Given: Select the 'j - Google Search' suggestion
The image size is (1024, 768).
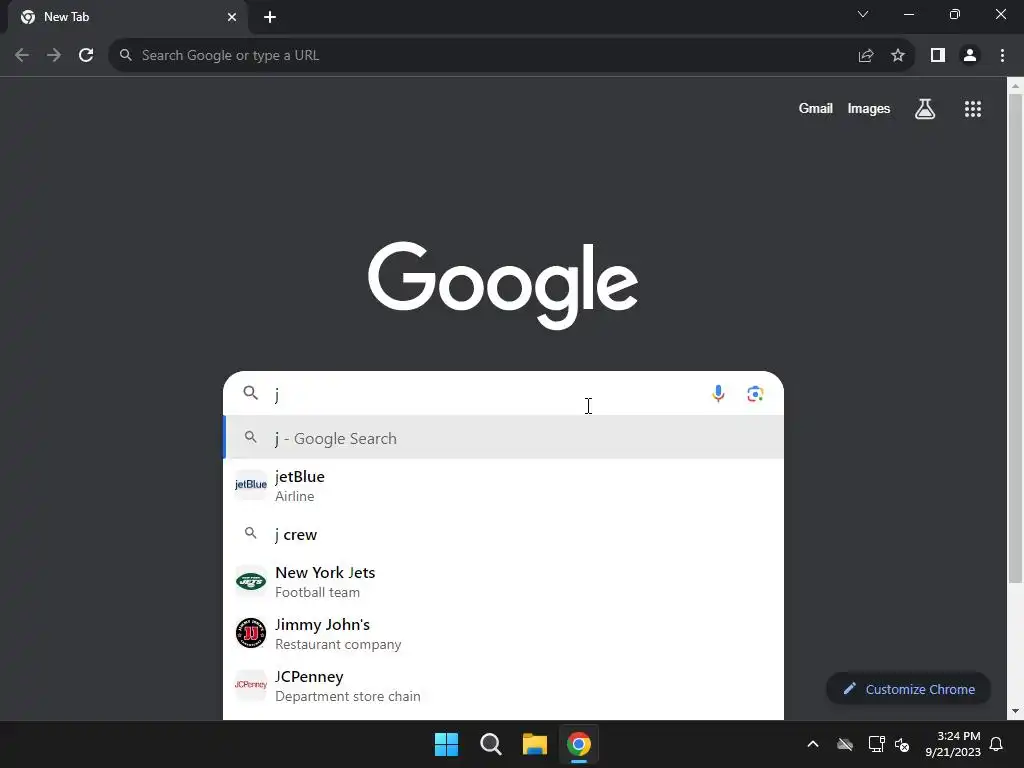Looking at the screenshot, I should click(504, 438).
